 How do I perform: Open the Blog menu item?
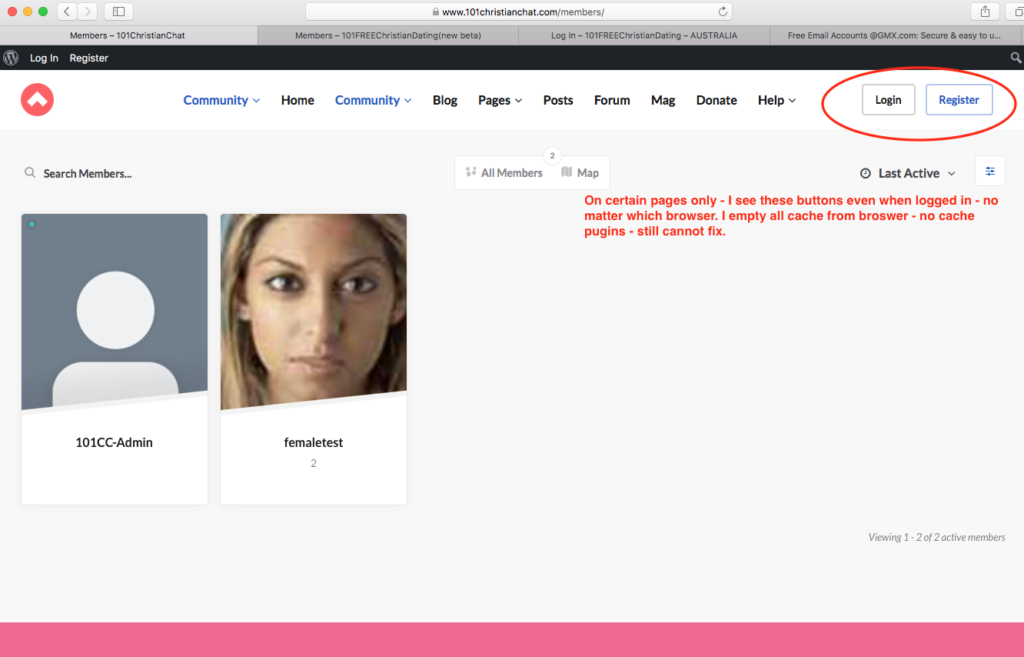pos(445,100)
